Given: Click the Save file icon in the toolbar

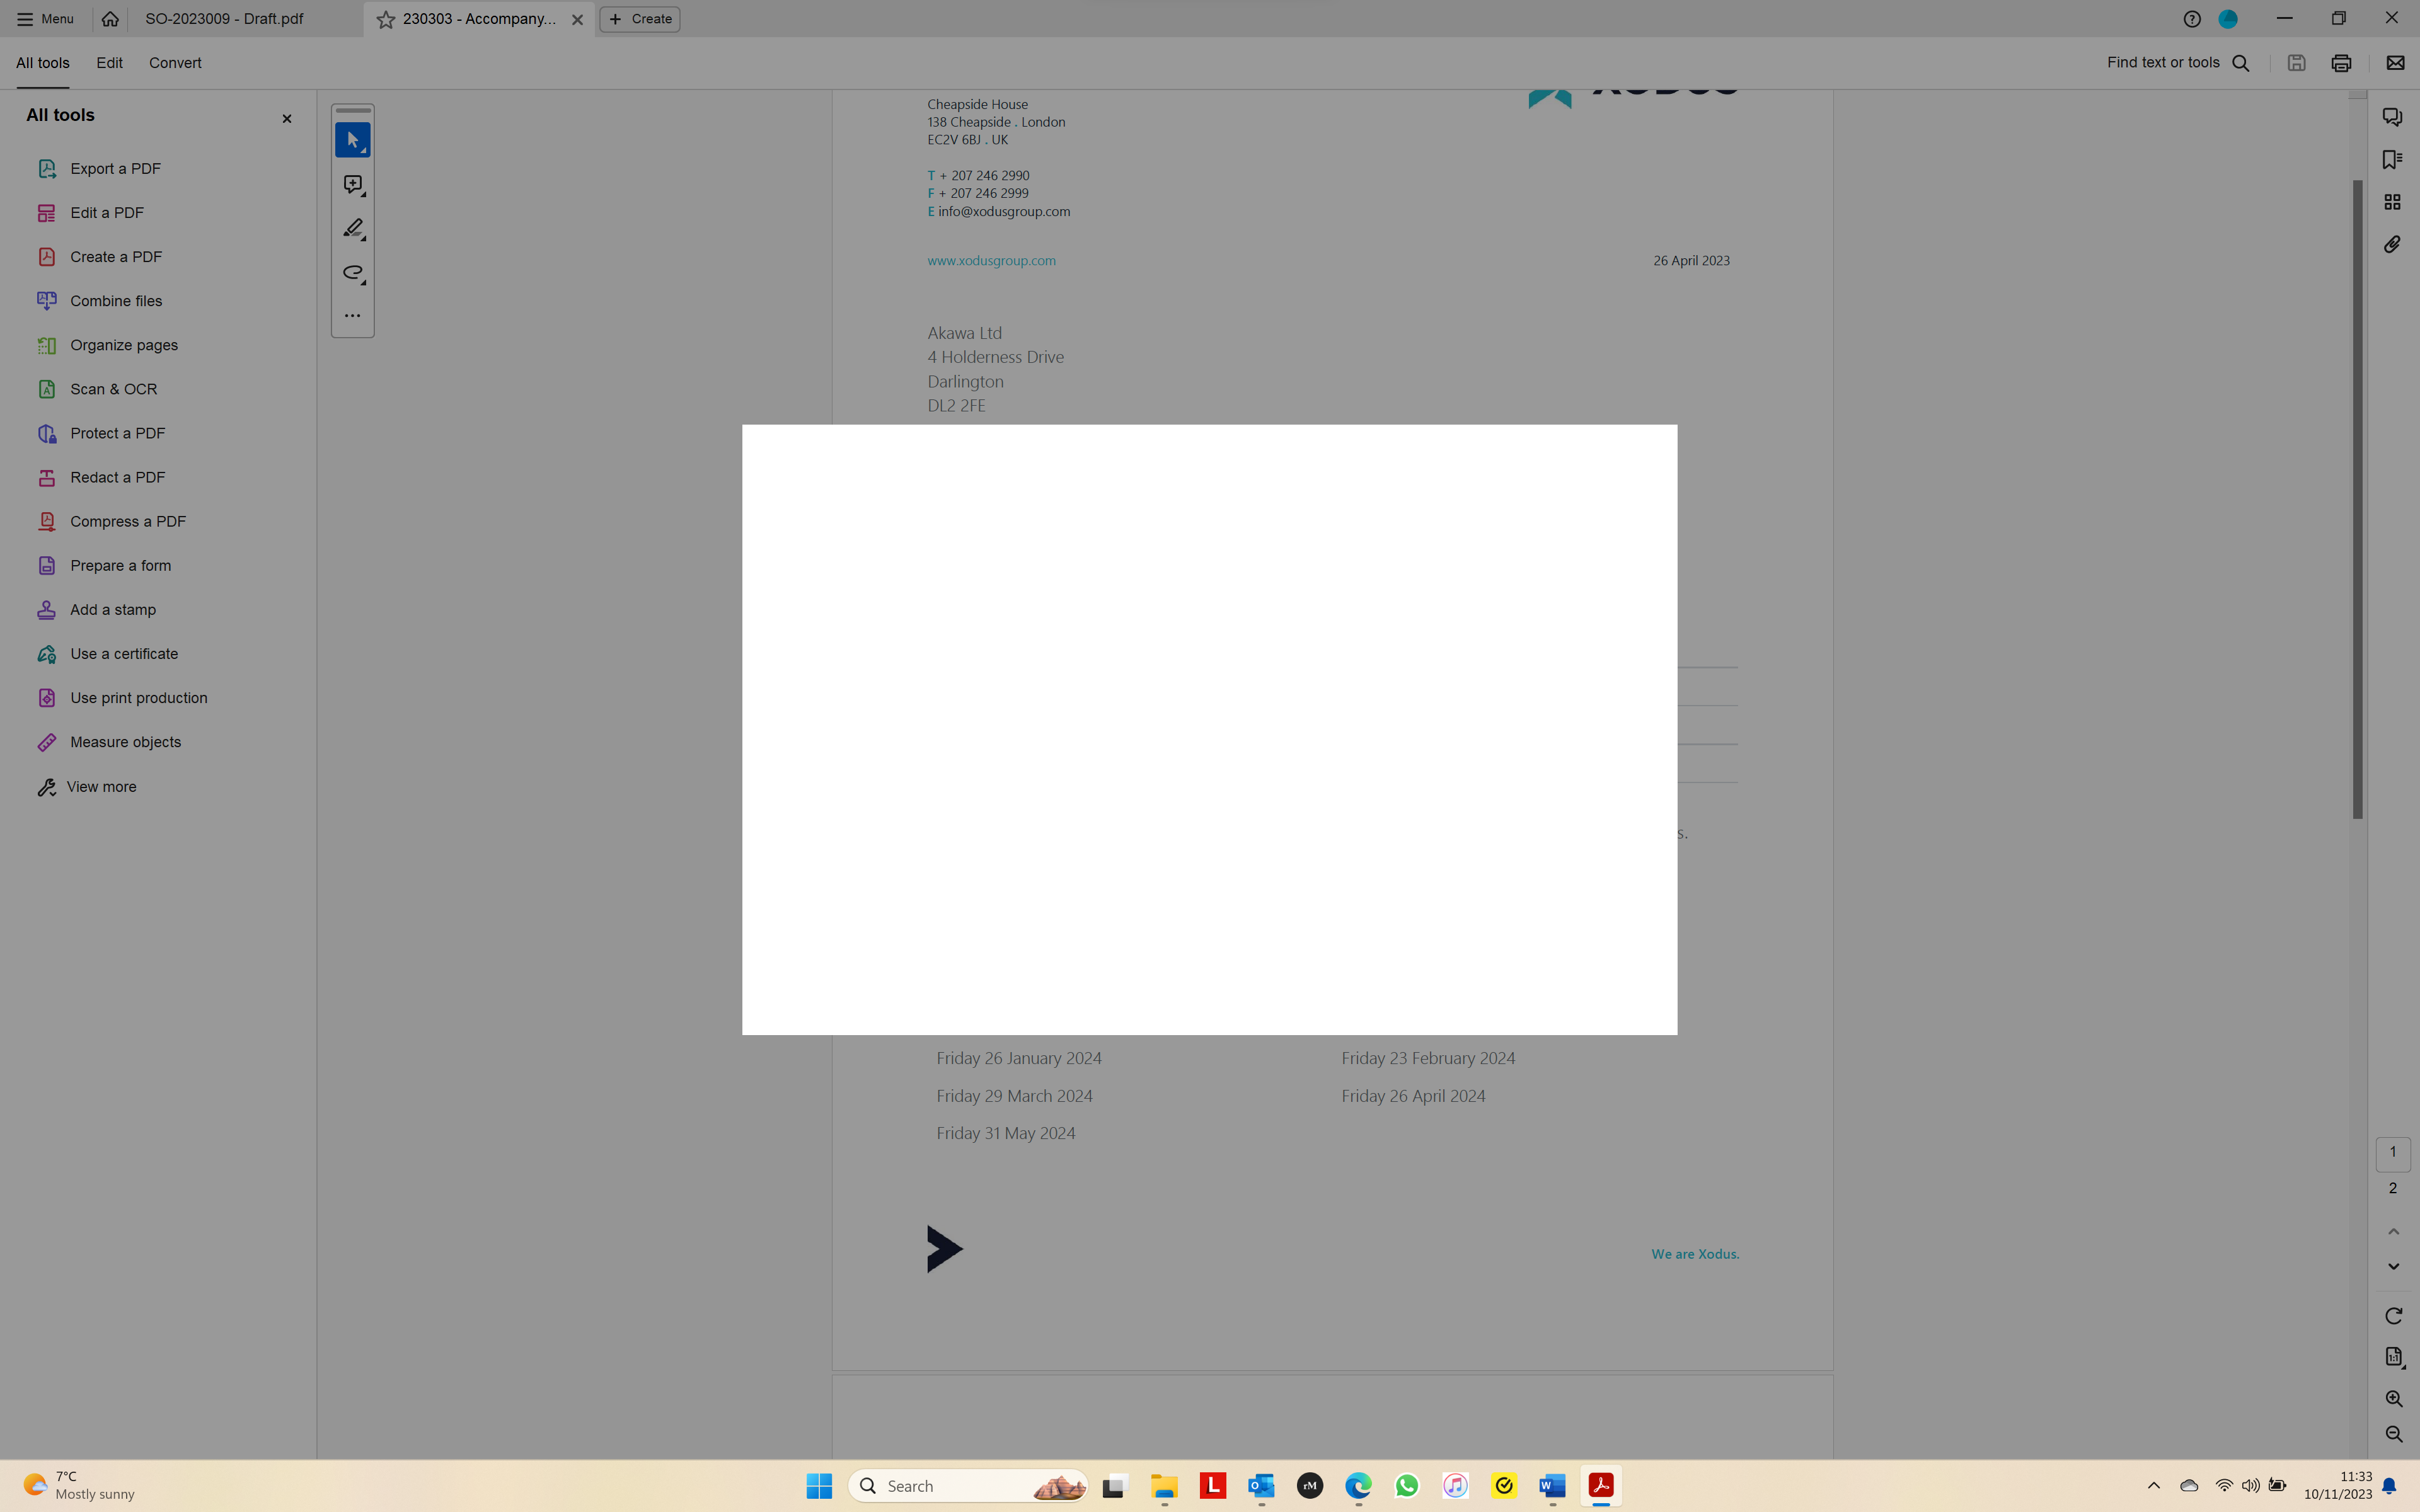Looking at the screenshot, I should (x=2296, y=62).
